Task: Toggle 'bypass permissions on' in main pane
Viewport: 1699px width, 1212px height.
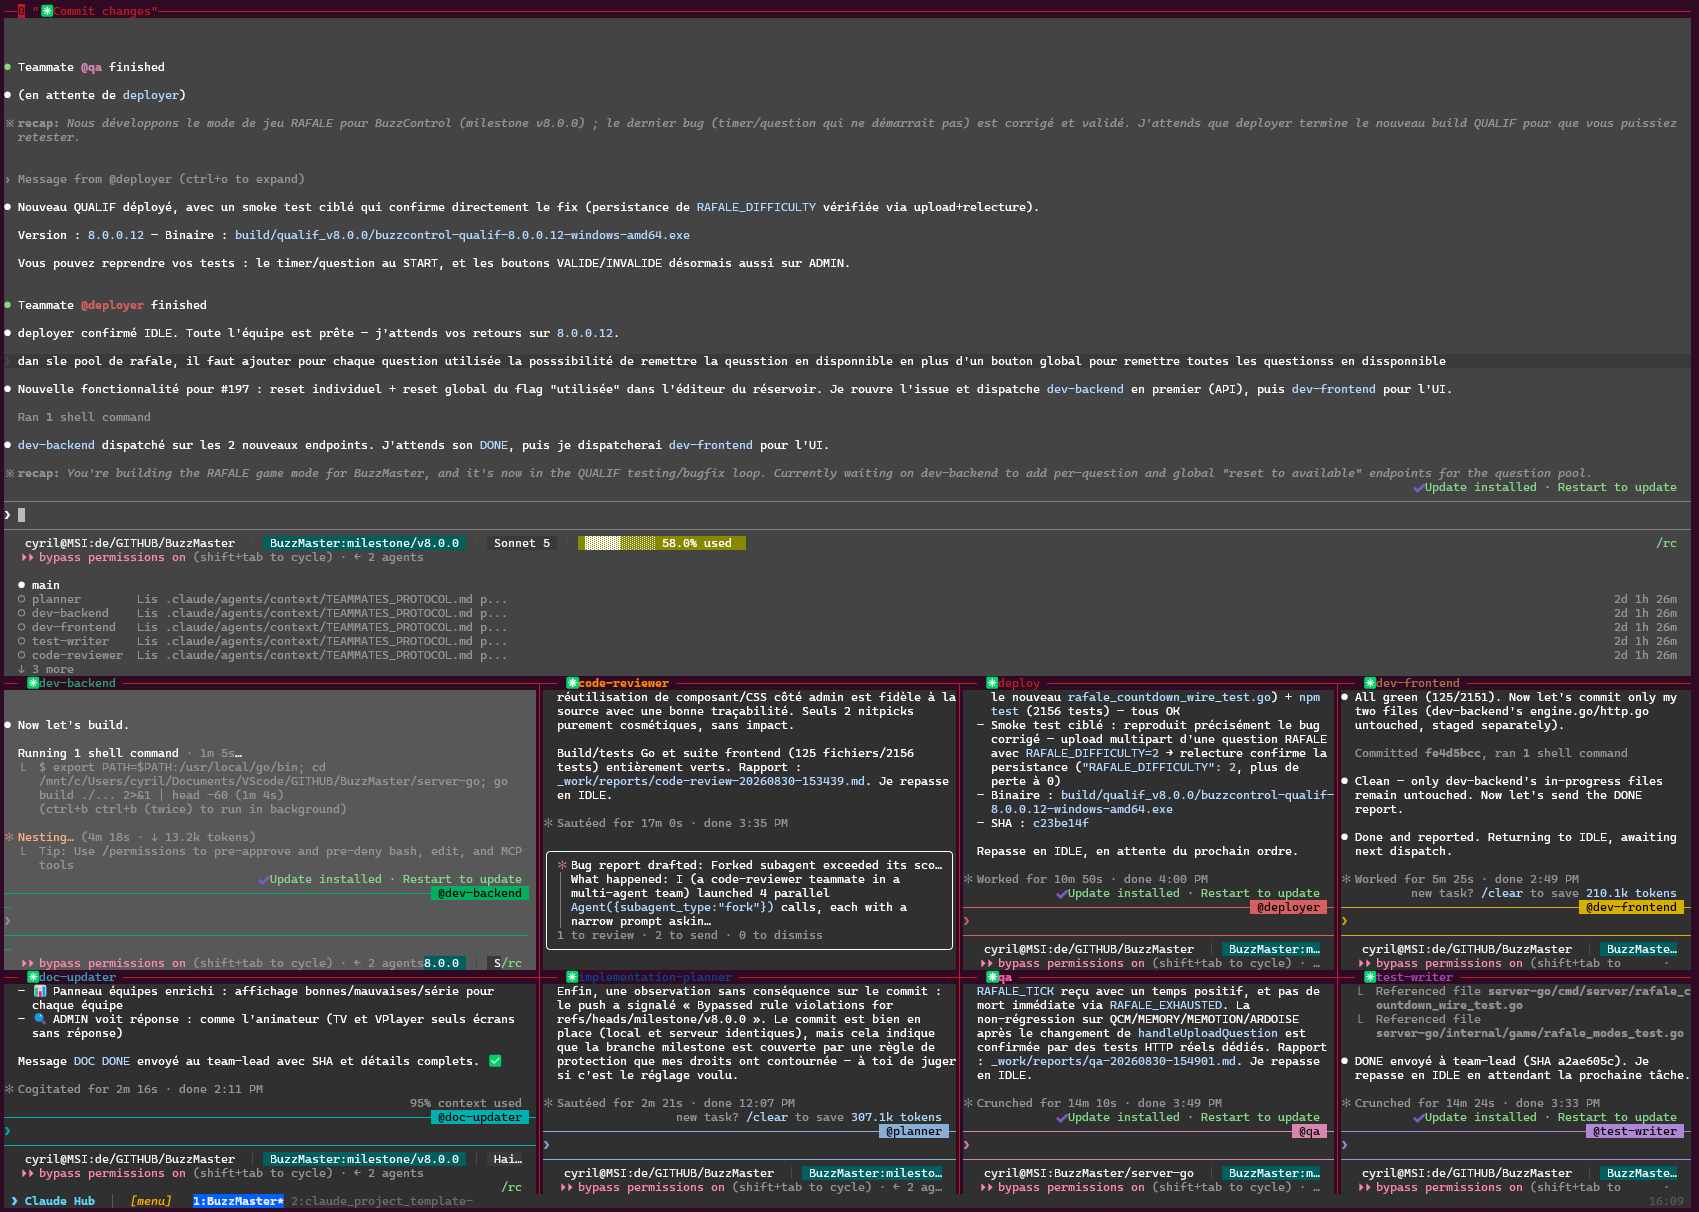Action: coord(112,558)
